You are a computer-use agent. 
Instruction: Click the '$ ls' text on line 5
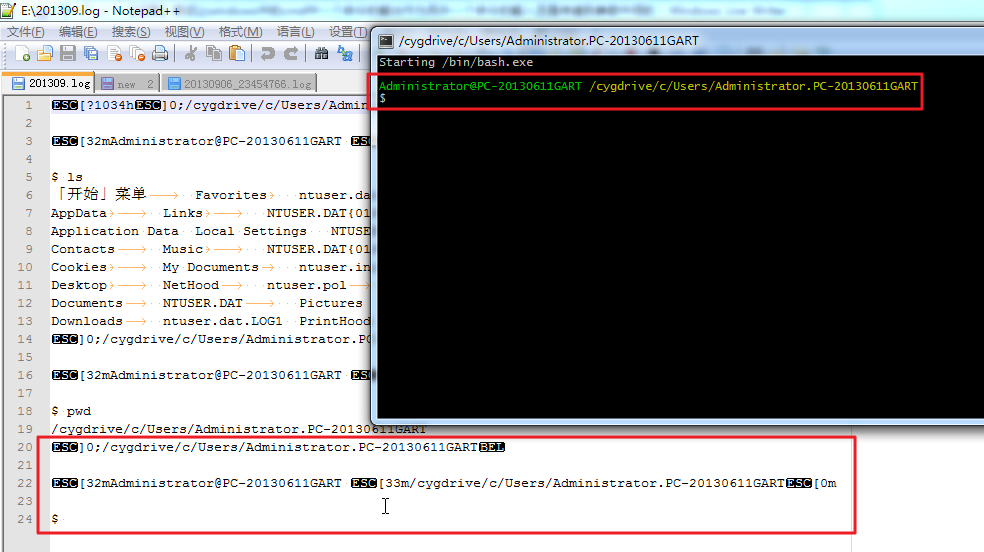click(67, 177)
